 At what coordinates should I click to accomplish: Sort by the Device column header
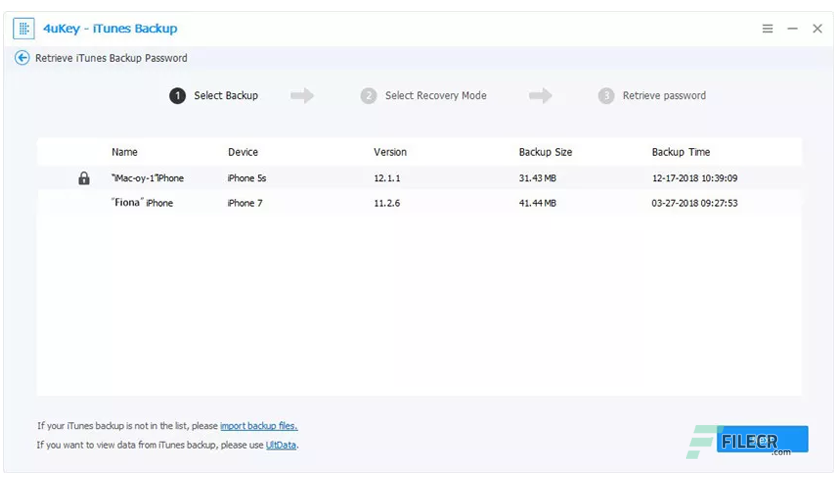[243, 152]
